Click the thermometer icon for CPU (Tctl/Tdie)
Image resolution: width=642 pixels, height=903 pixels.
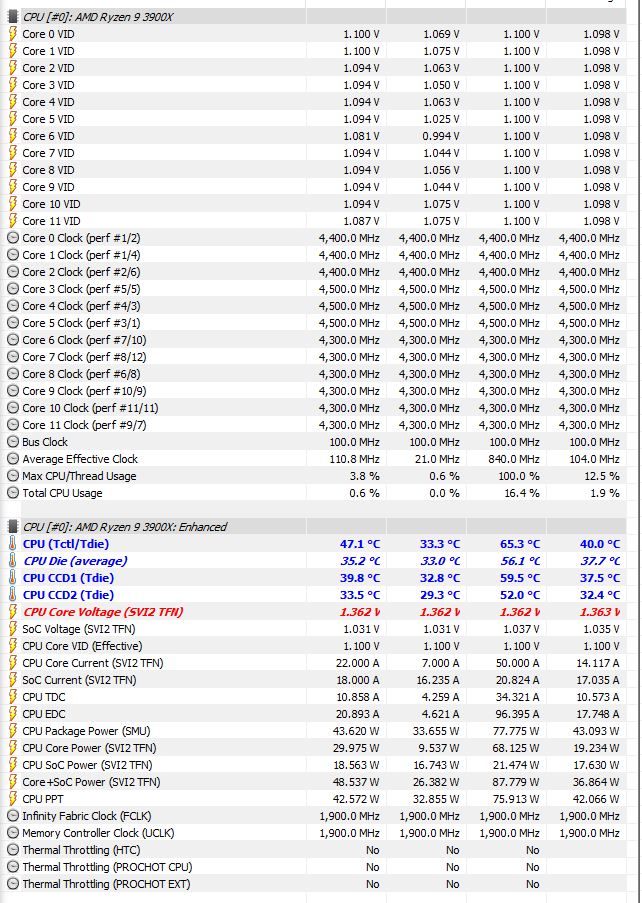13,544
